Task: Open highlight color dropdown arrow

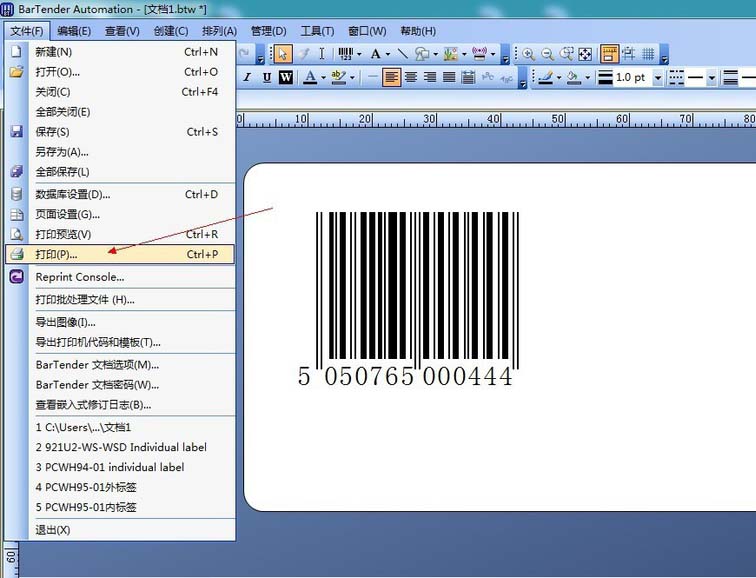Action: coord(352,77)
